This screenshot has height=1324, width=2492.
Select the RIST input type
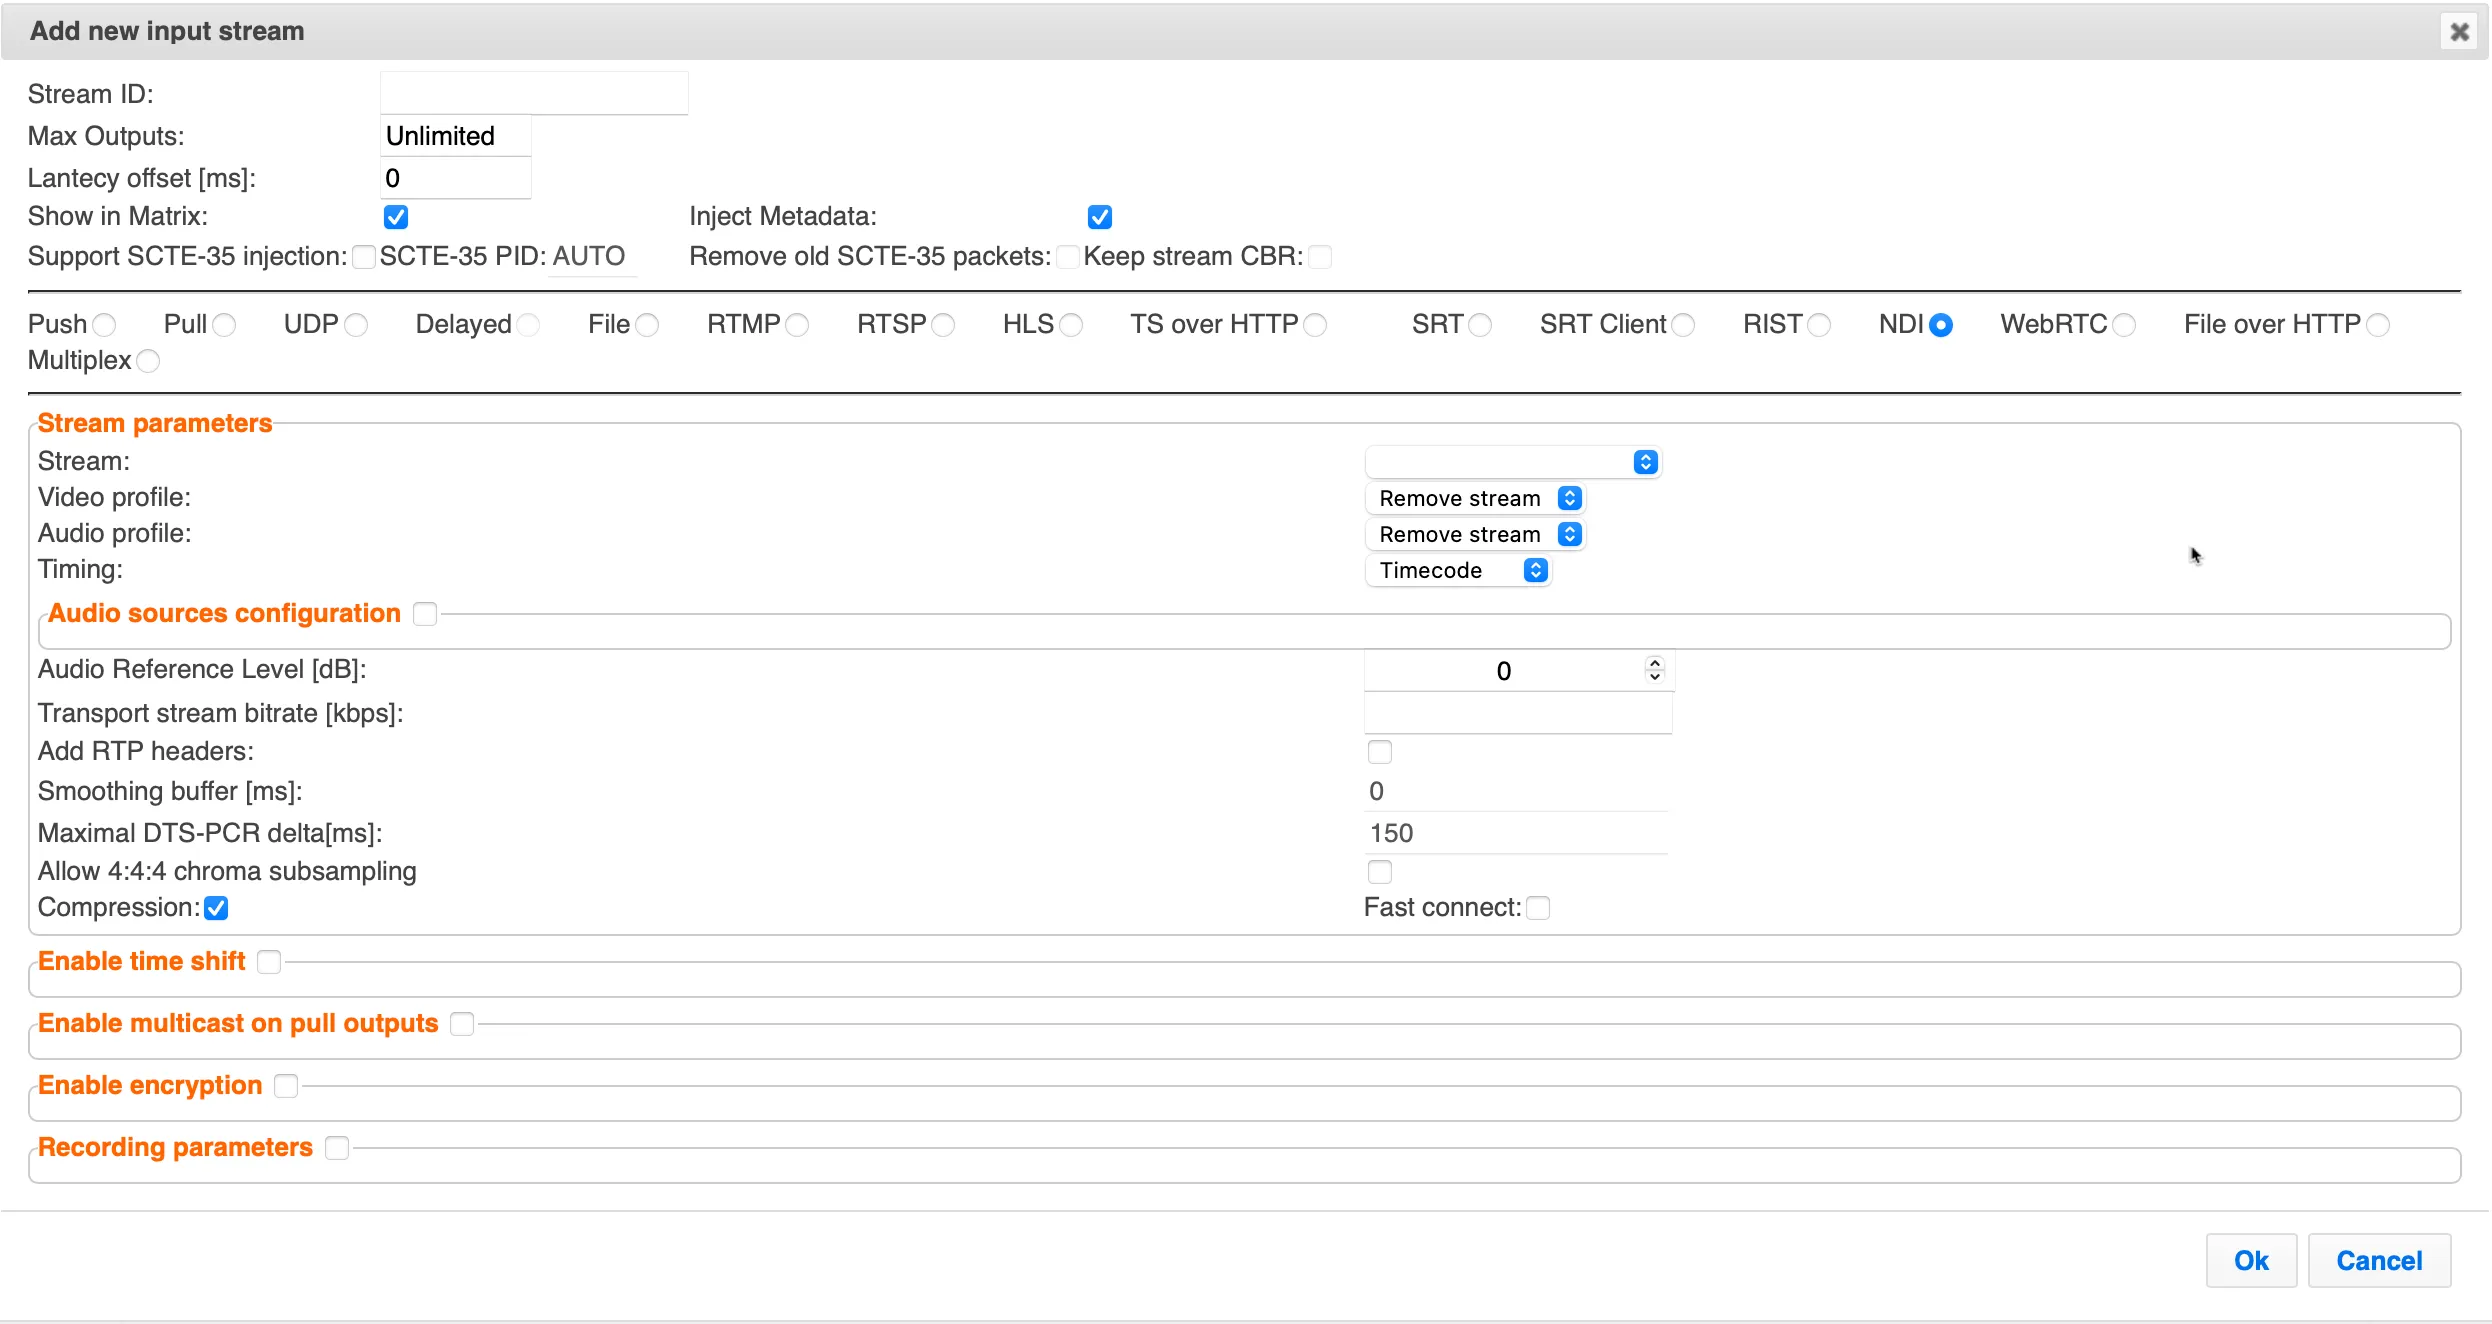click(x=1819, y=325)
